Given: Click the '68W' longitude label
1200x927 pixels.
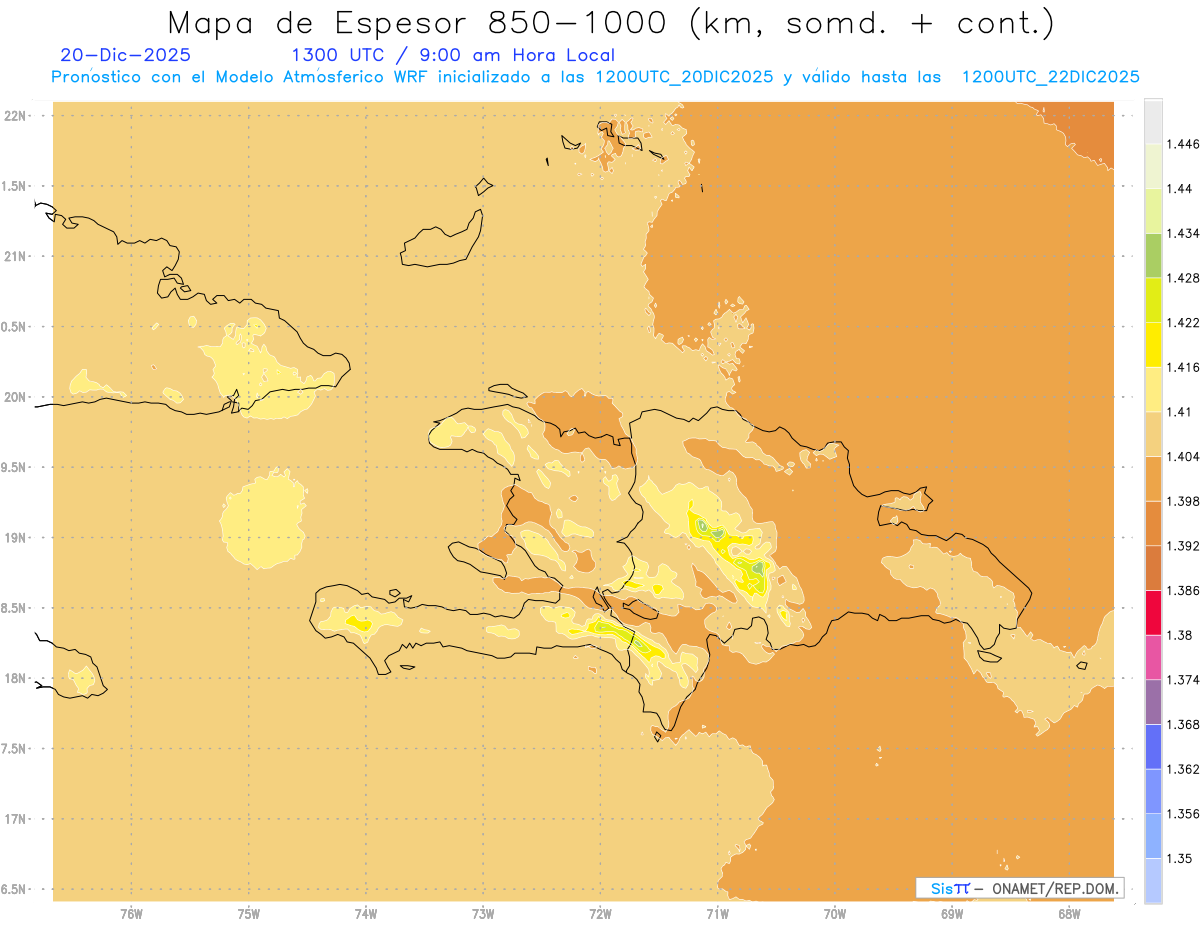Looking at the screenshot, I should [1069, 914].
